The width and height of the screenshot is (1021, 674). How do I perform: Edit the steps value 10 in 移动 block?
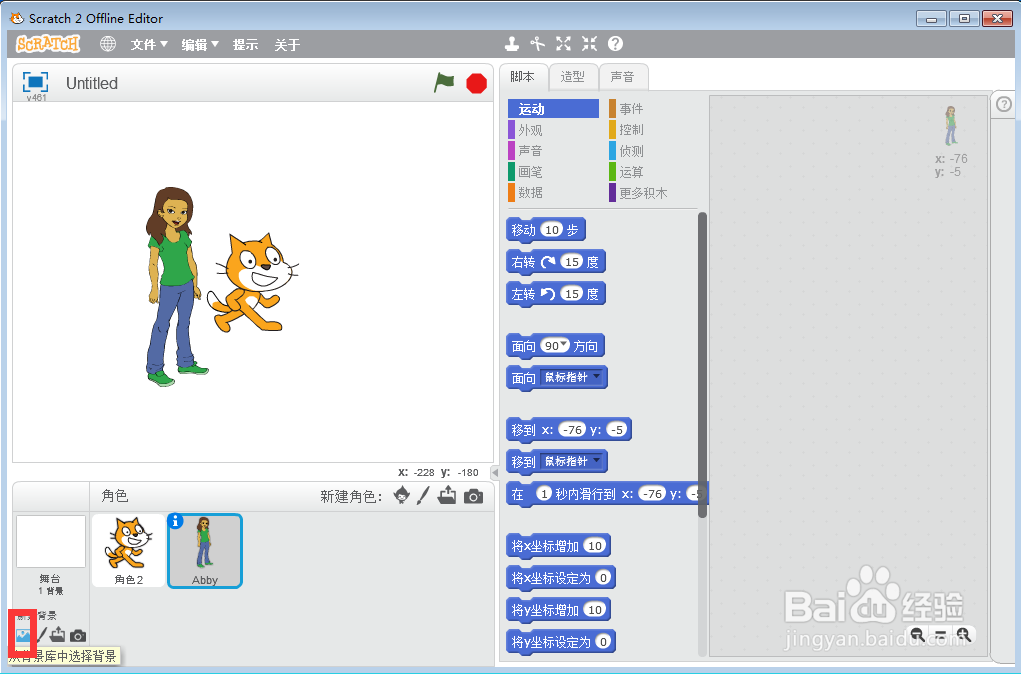(552, 230)
